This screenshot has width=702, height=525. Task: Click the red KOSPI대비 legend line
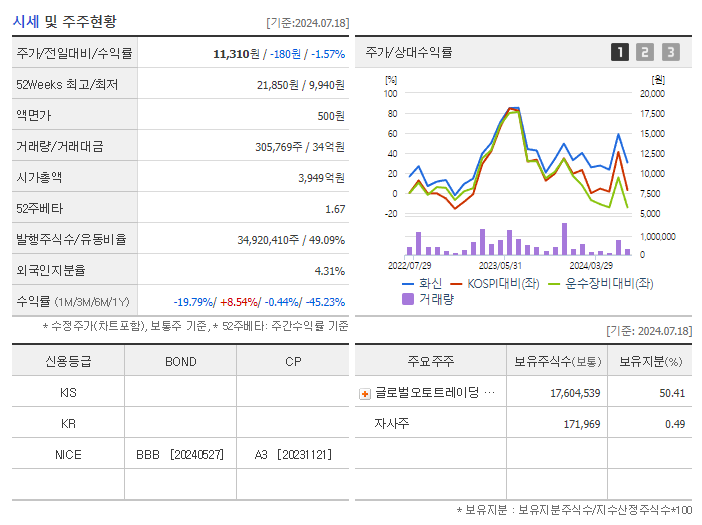click(x=456, y=284)
